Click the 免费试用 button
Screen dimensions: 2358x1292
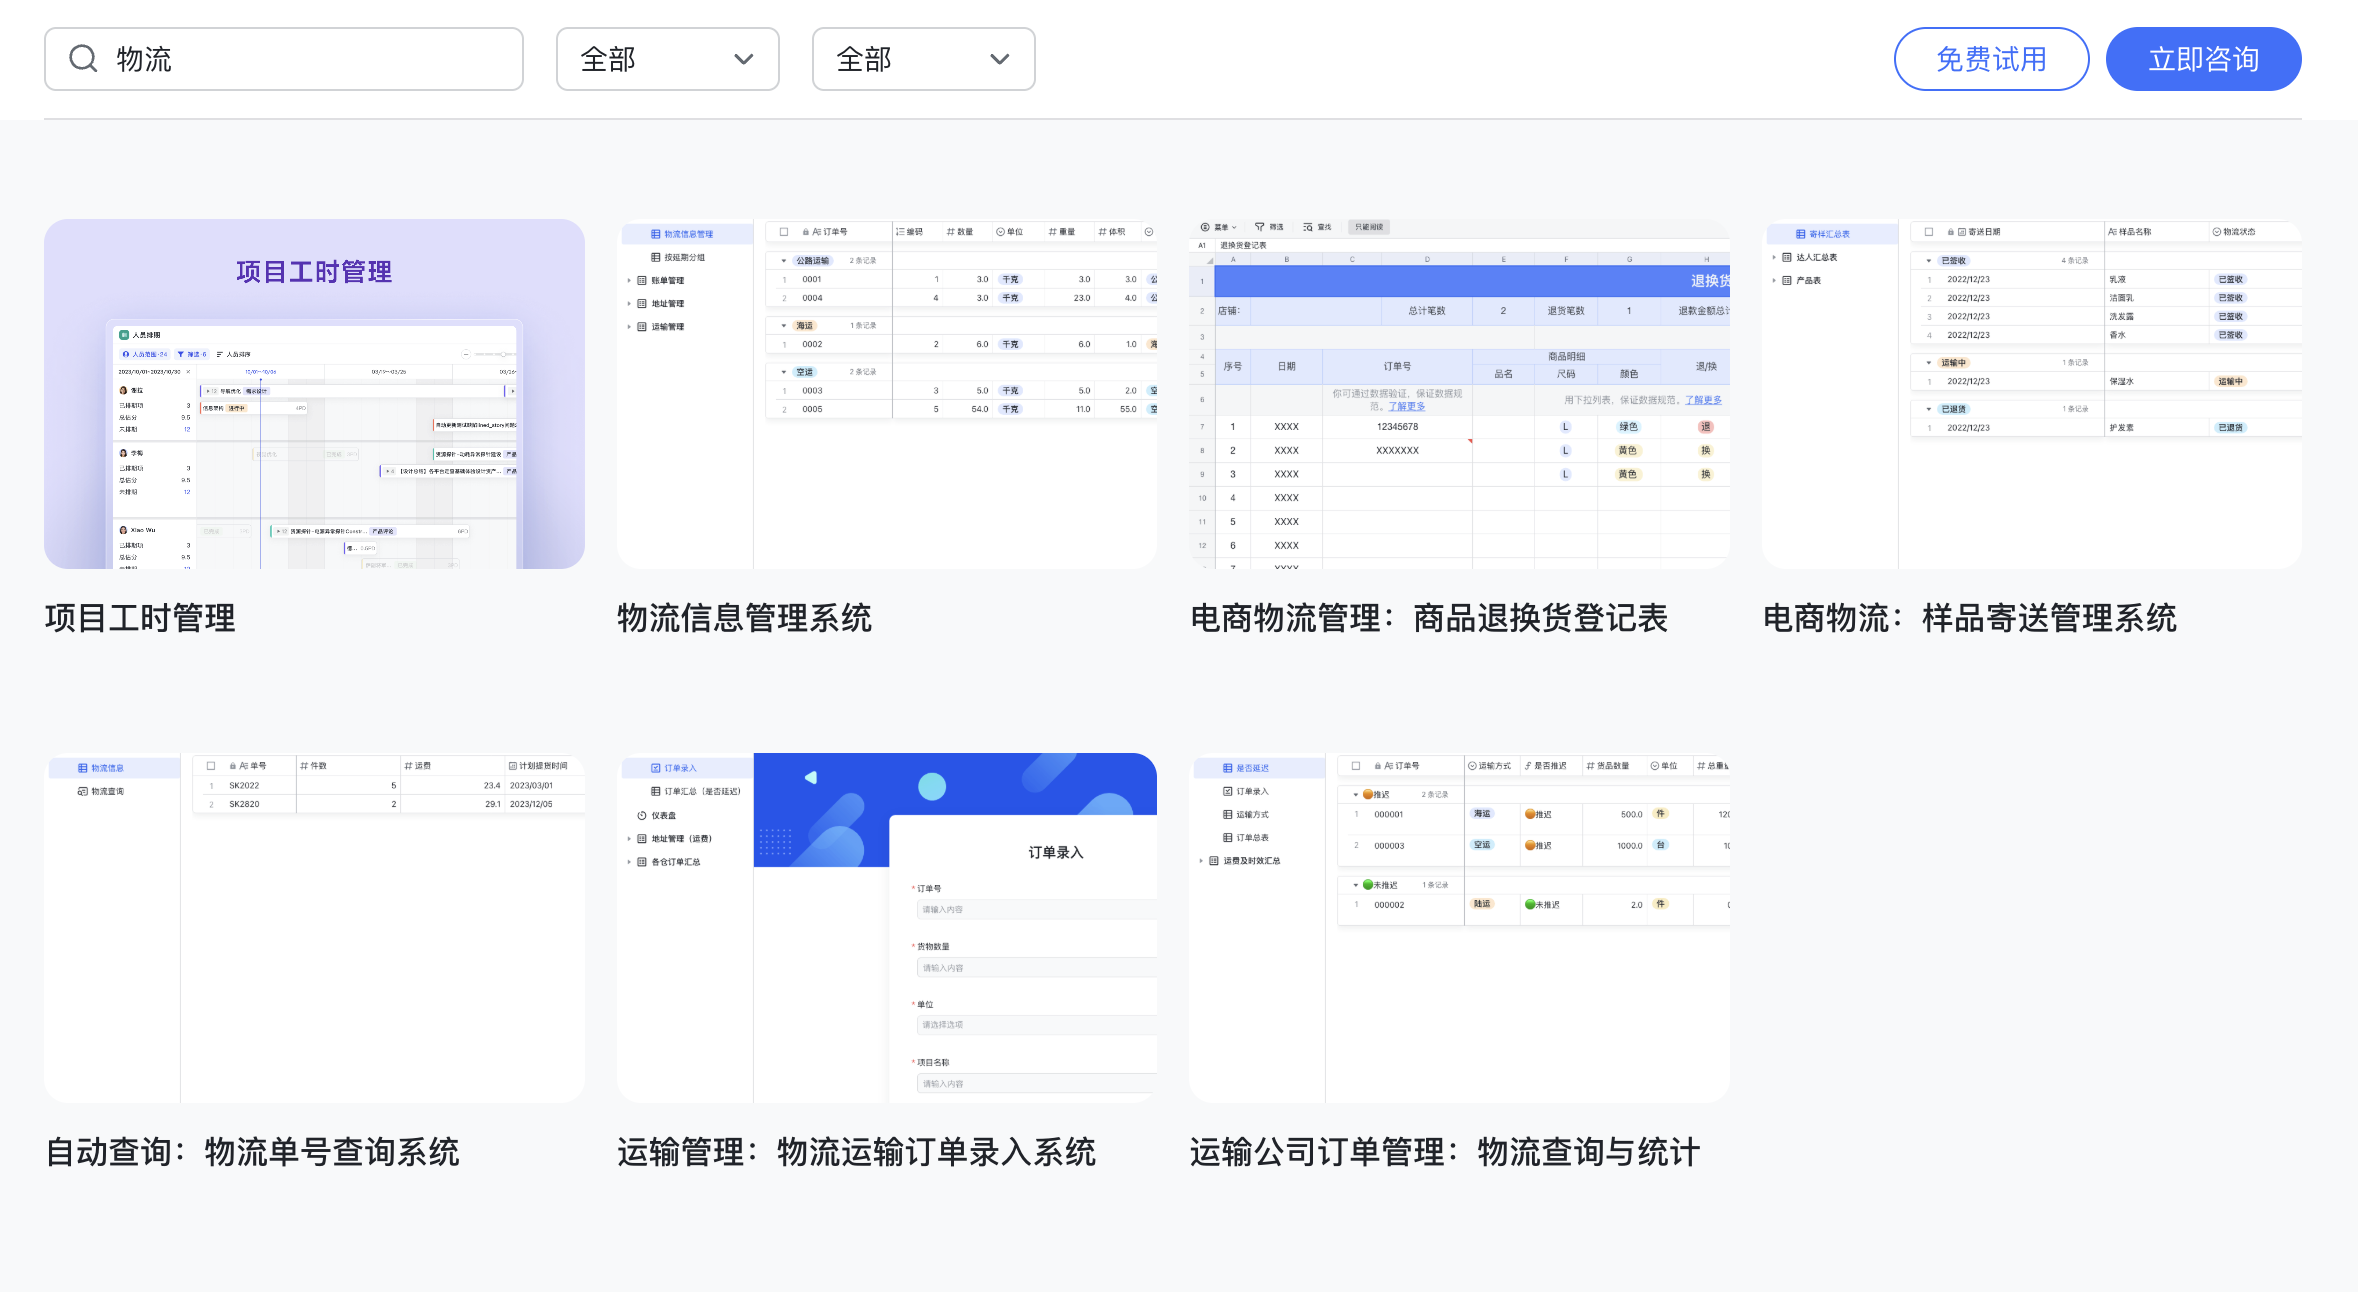coord(1989,59)
